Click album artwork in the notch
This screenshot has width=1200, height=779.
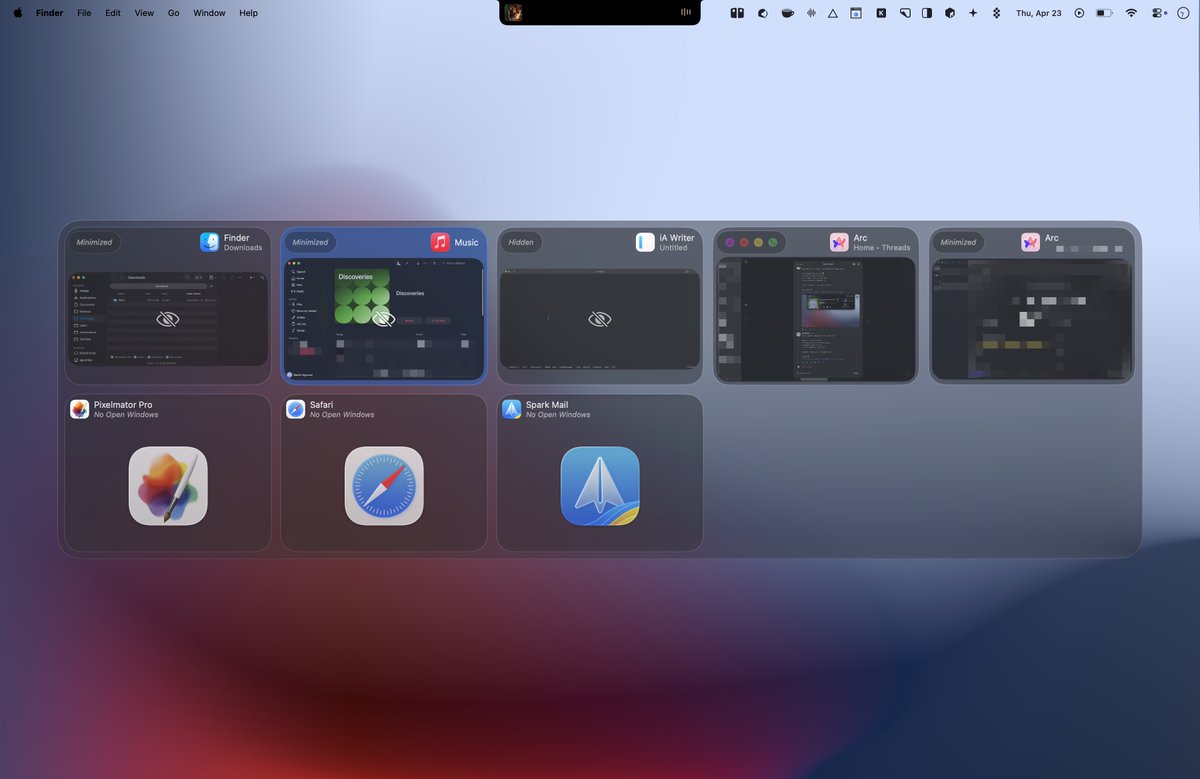[513, 12]
